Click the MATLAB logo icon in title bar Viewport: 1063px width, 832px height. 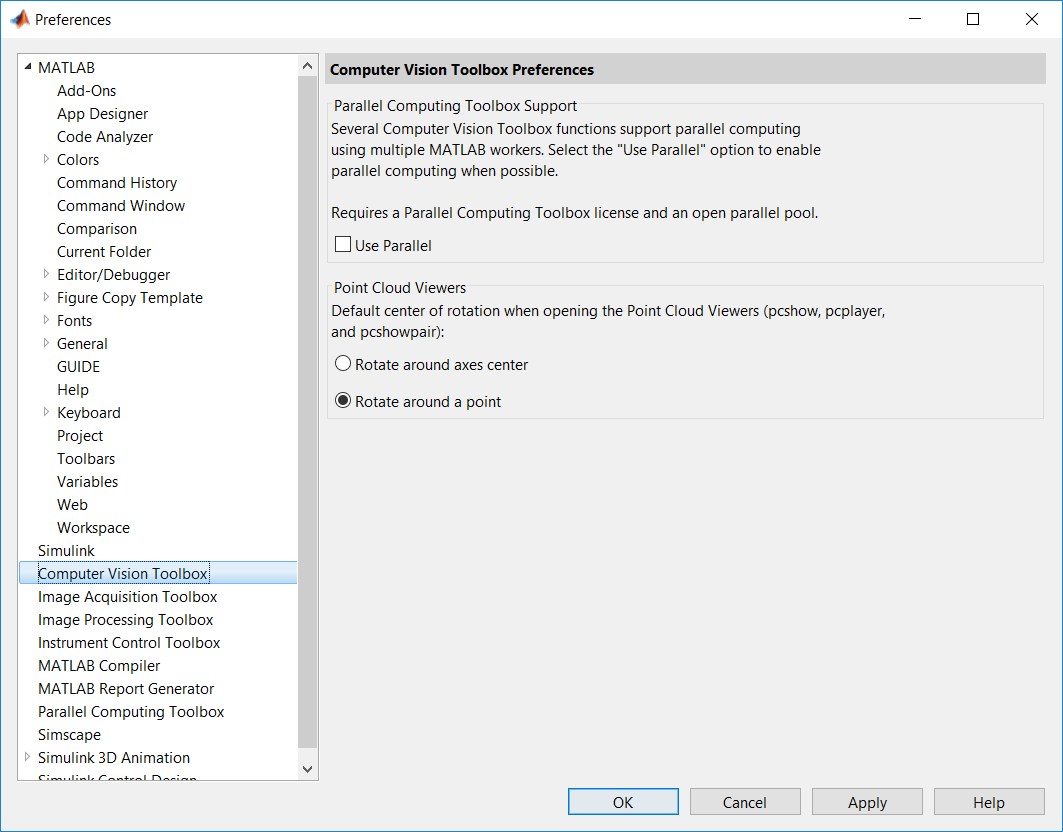[19, 19]
